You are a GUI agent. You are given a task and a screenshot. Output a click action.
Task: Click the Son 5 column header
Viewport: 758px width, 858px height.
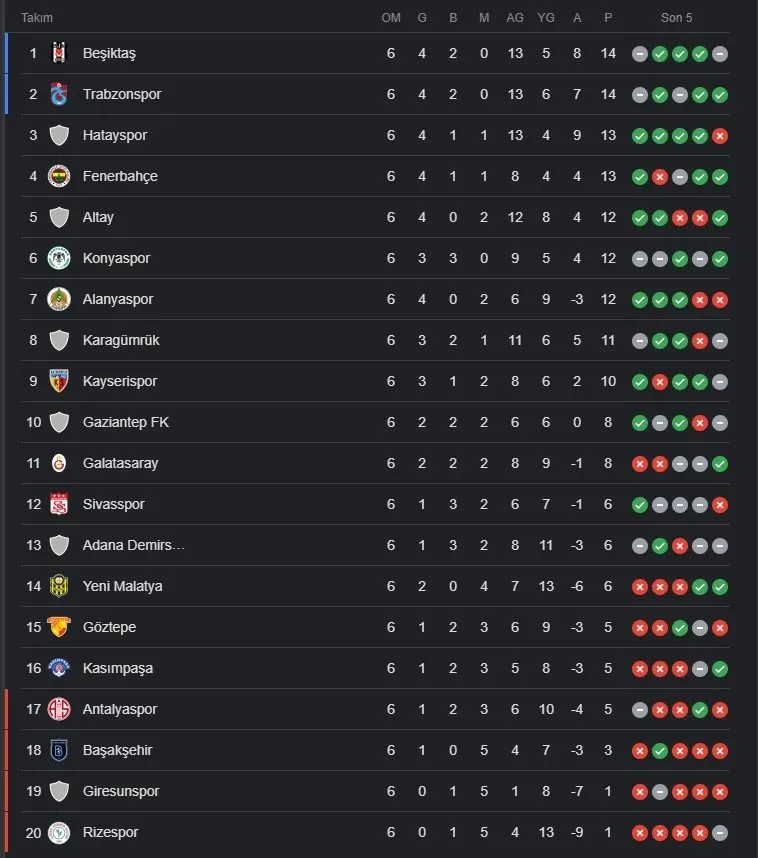(679, 18)
